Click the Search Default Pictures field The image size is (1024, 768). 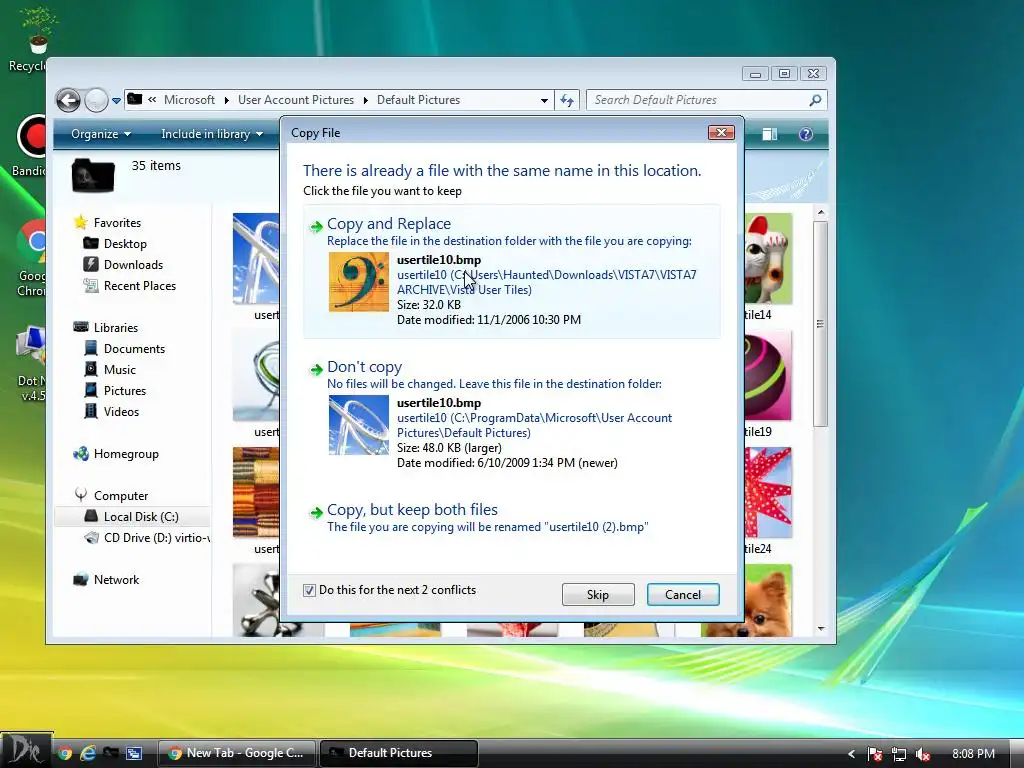707,100
